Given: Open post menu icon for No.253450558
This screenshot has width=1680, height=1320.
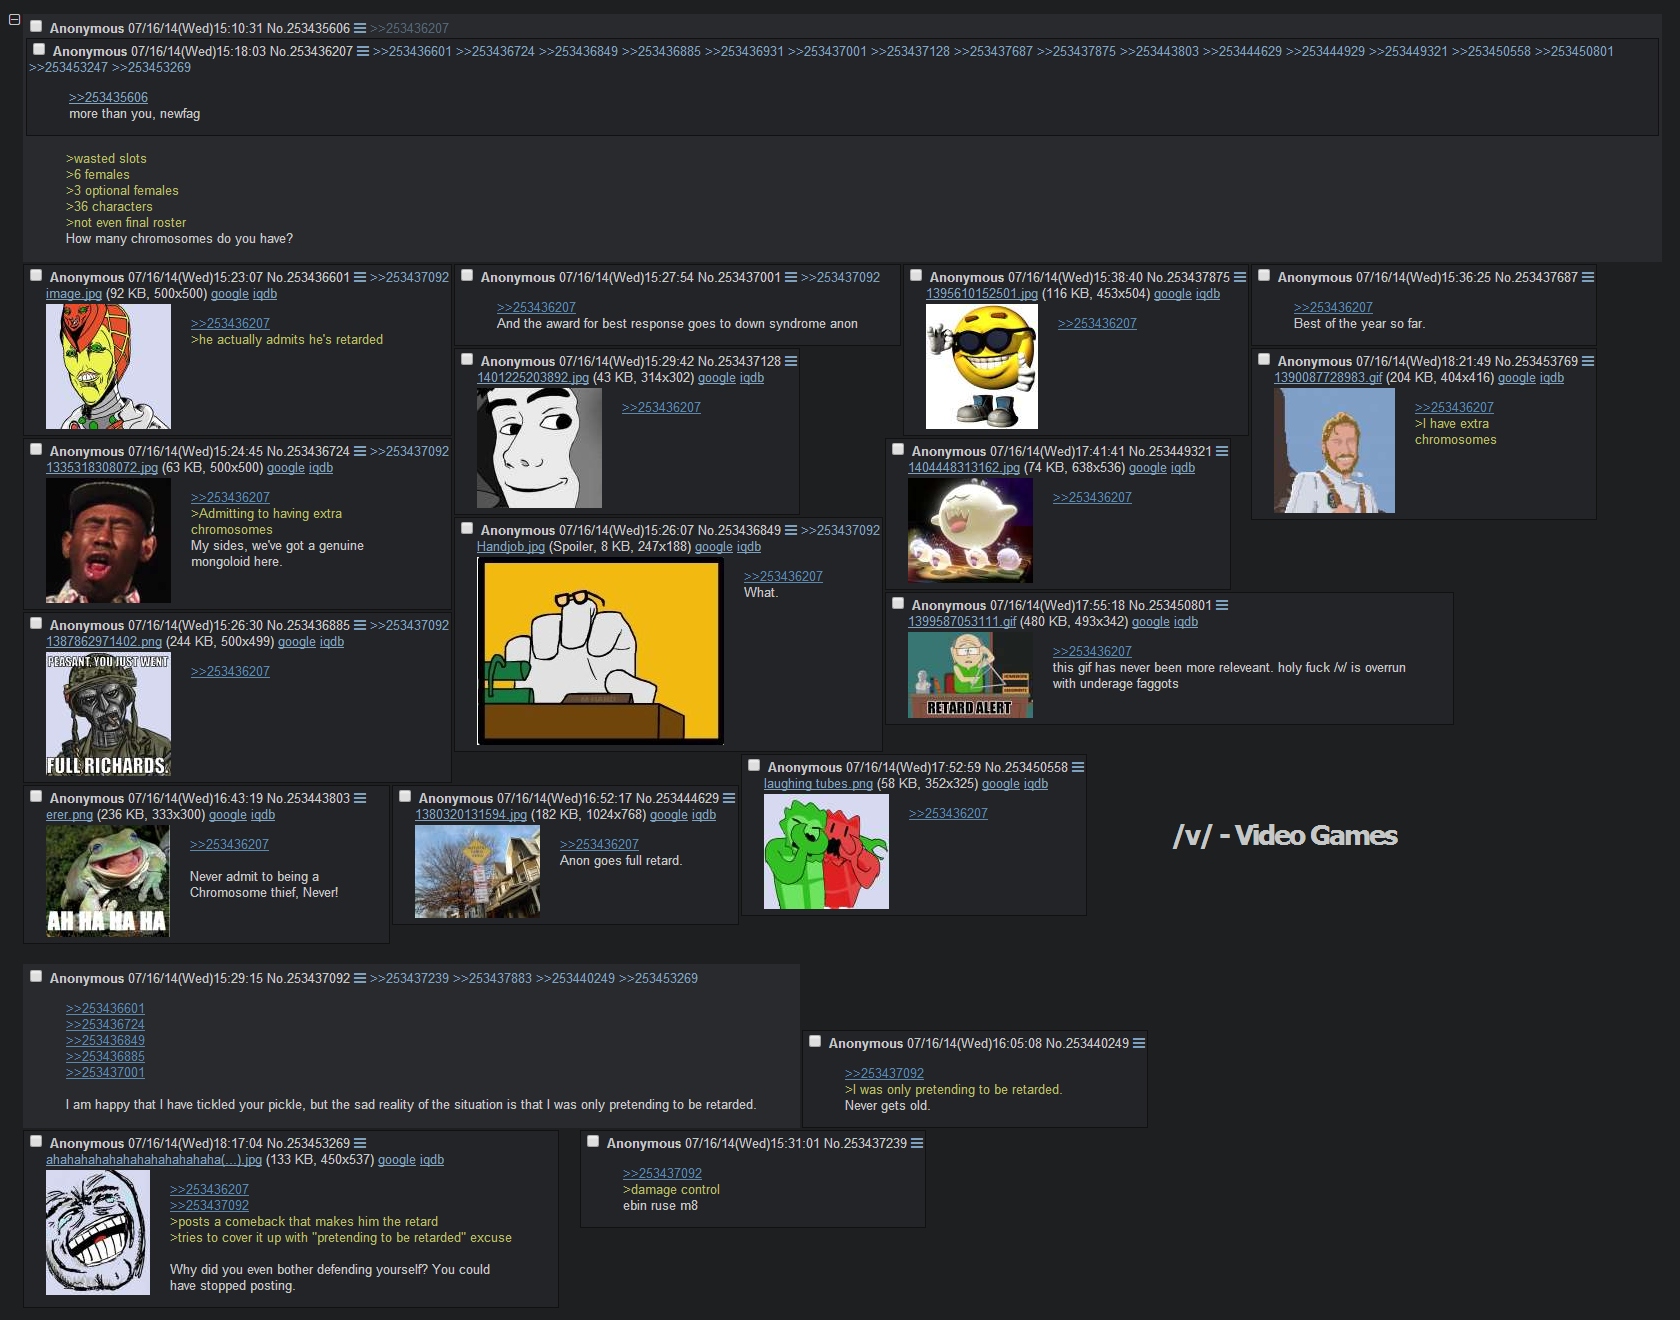Looking at the screenshot, I should coord(1078,767).
